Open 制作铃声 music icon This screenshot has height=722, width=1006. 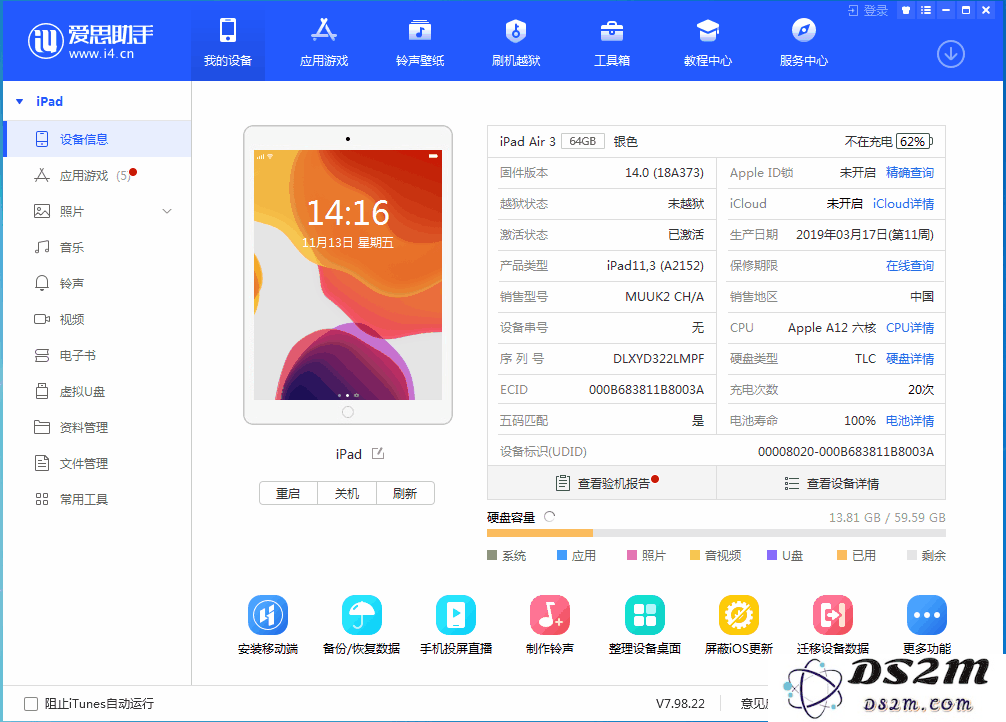point(550,615)
